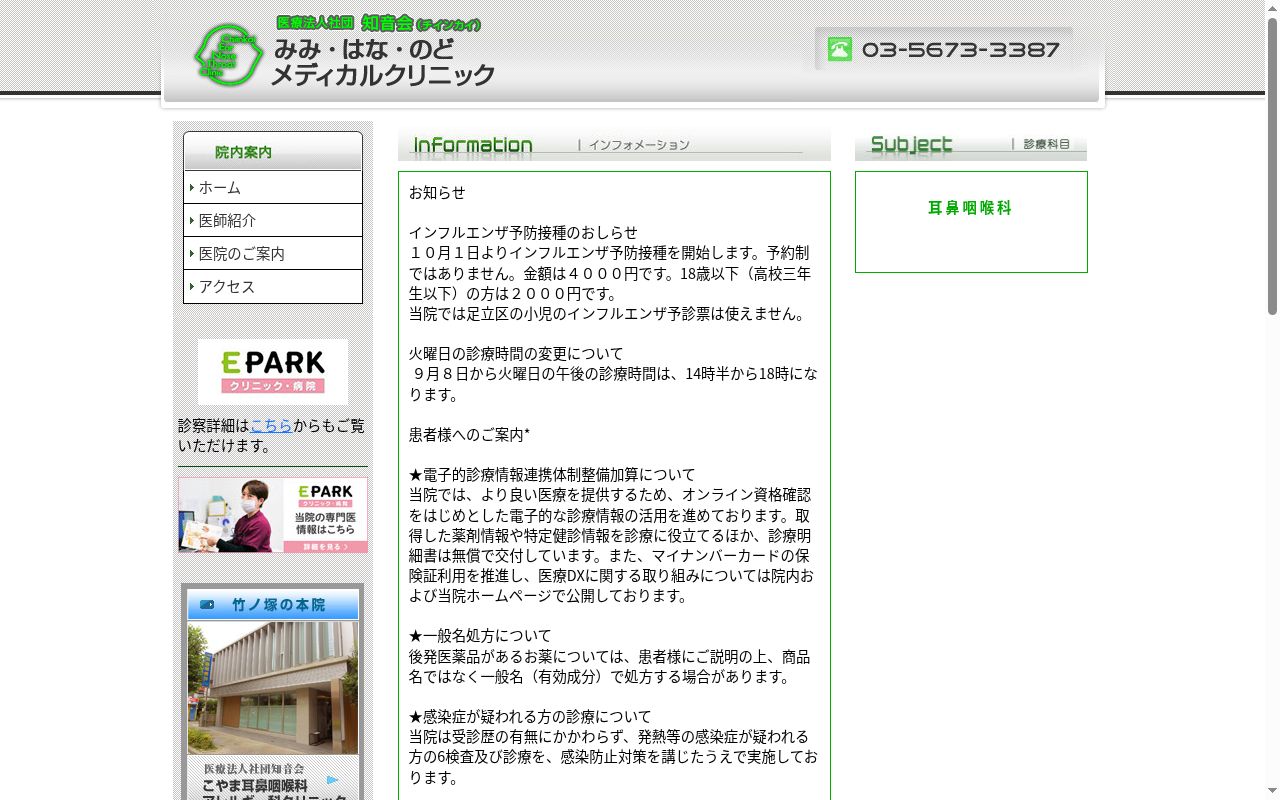Click the インフルエンザ予防接種のおしらせ line
The image size is (1280, 800).
click(523, 233)
